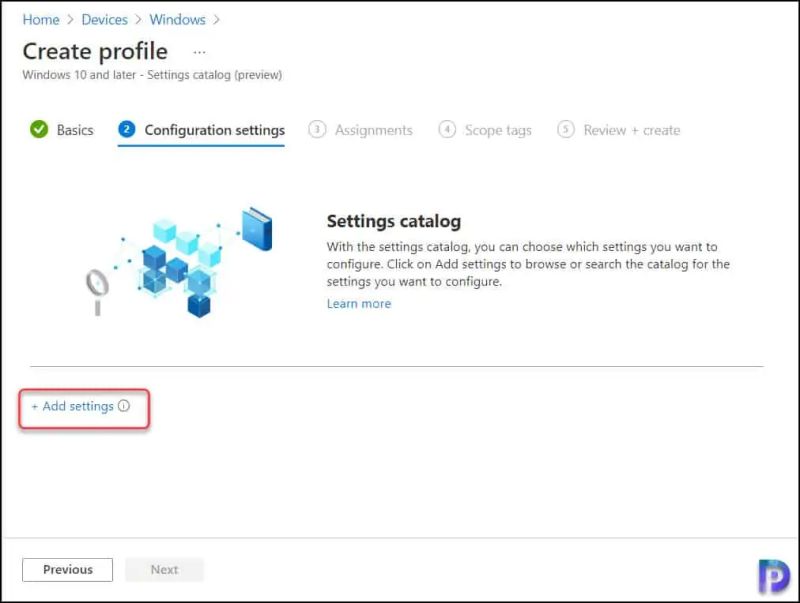Open the Learn more link
This screenshot has height=603, width=800.
click(358, 303)
